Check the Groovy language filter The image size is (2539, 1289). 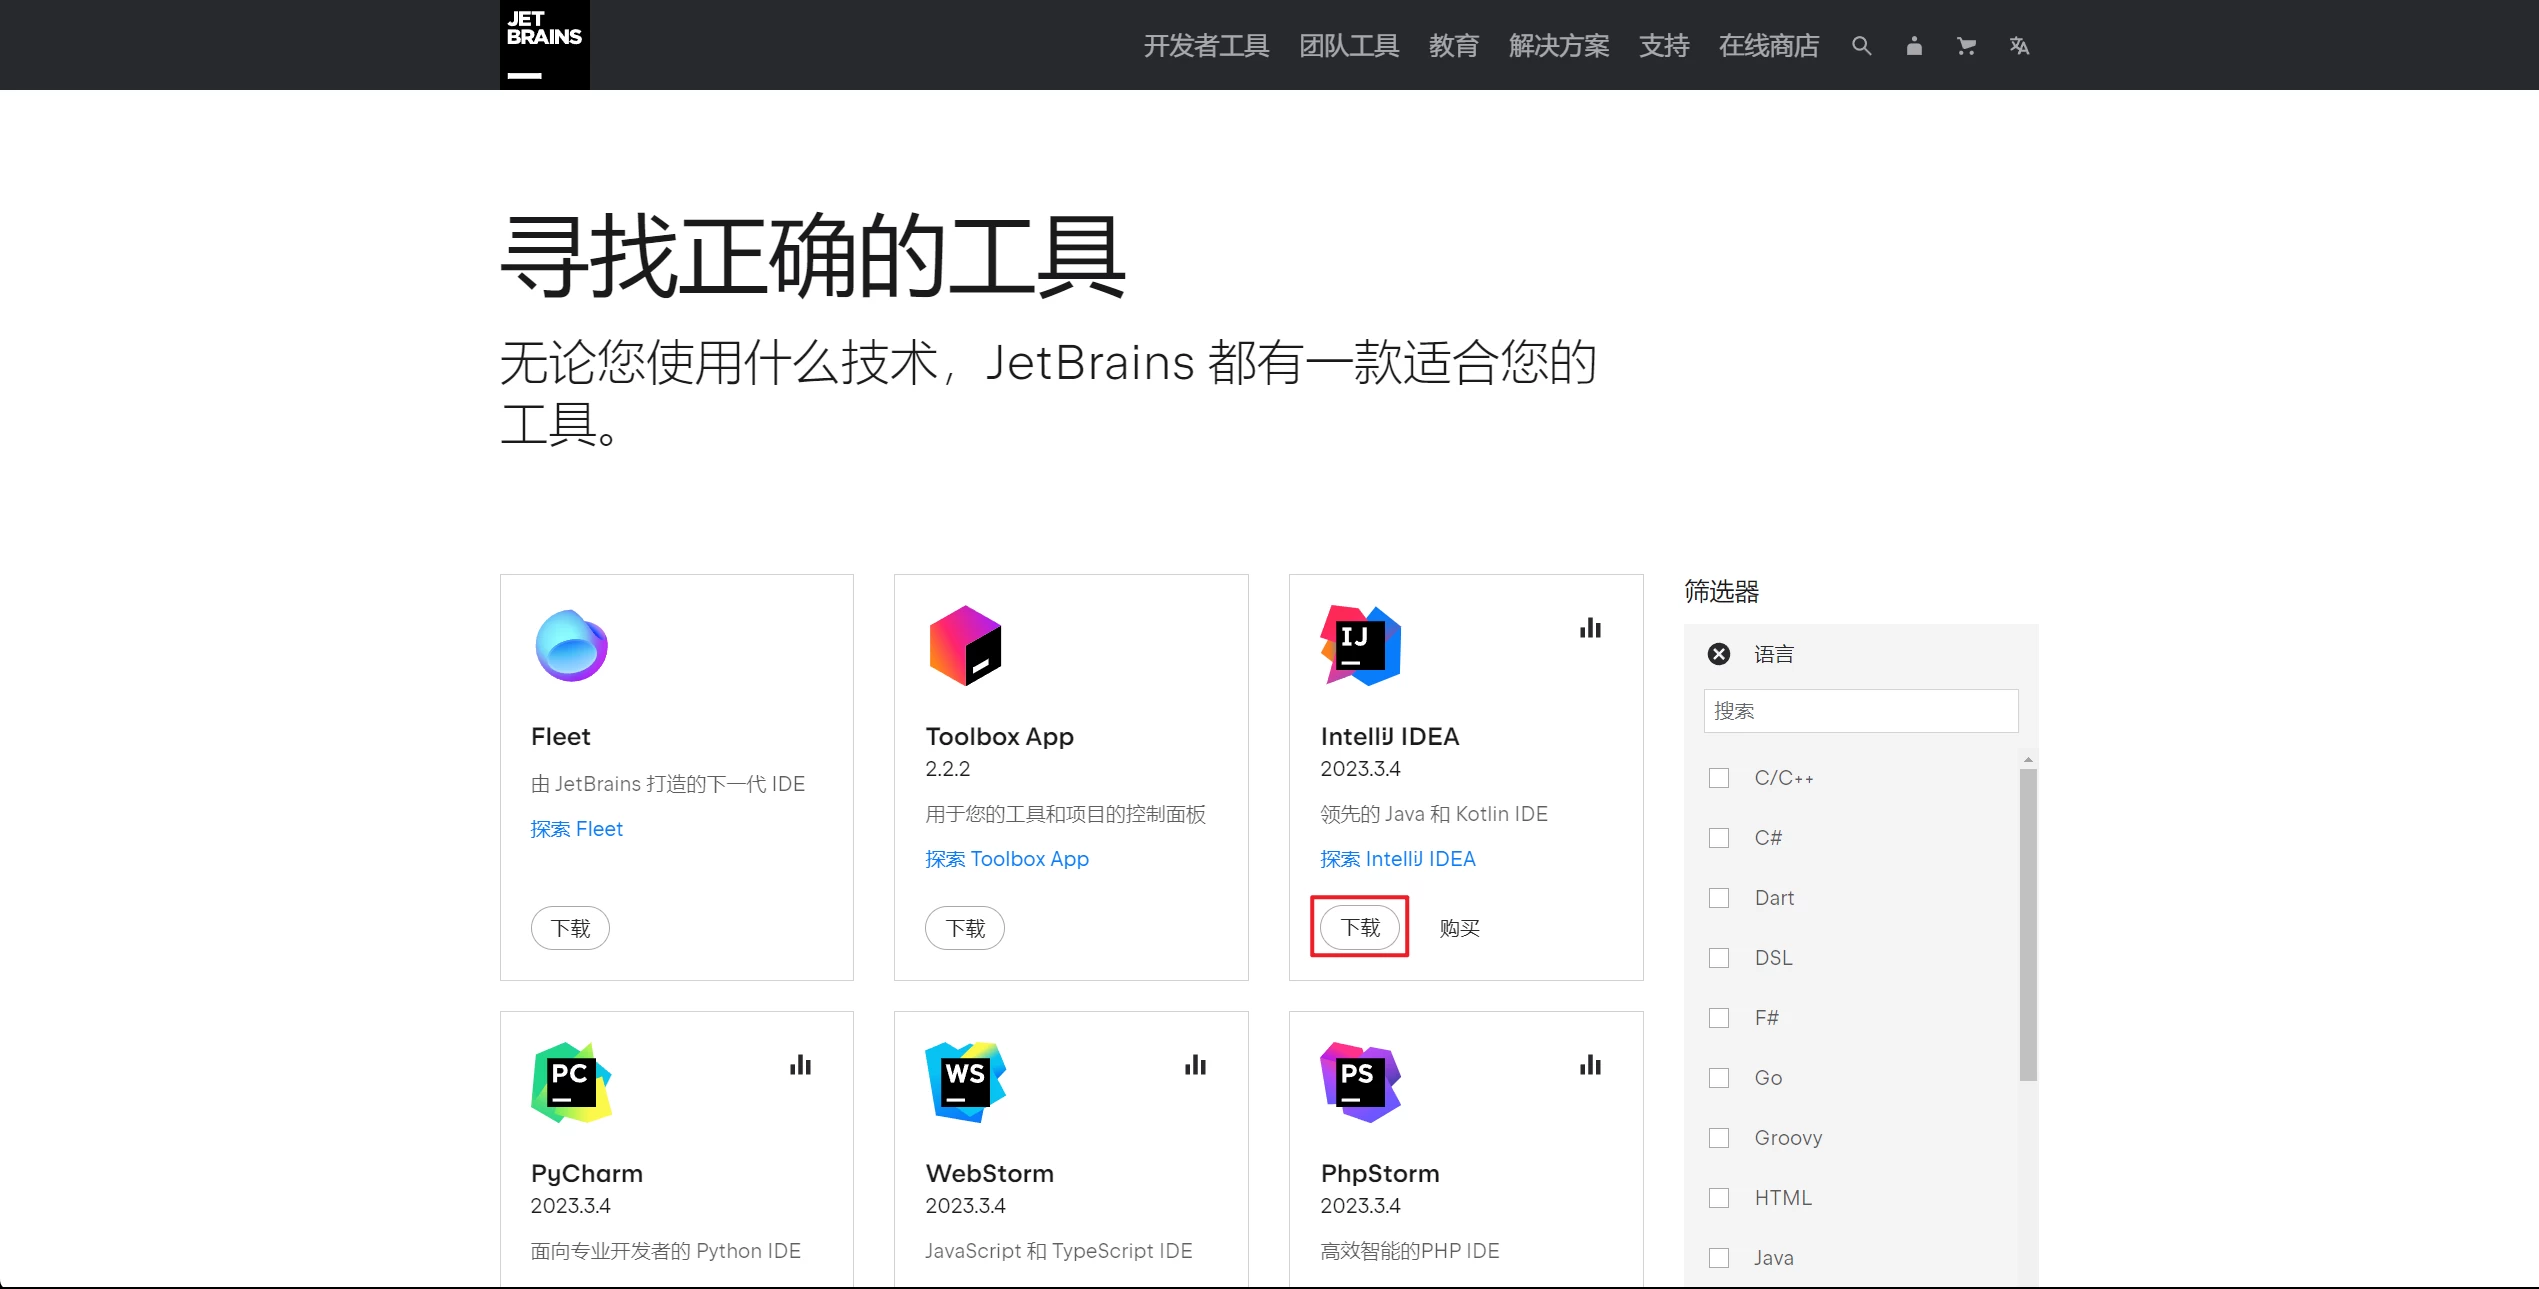1719,1138
